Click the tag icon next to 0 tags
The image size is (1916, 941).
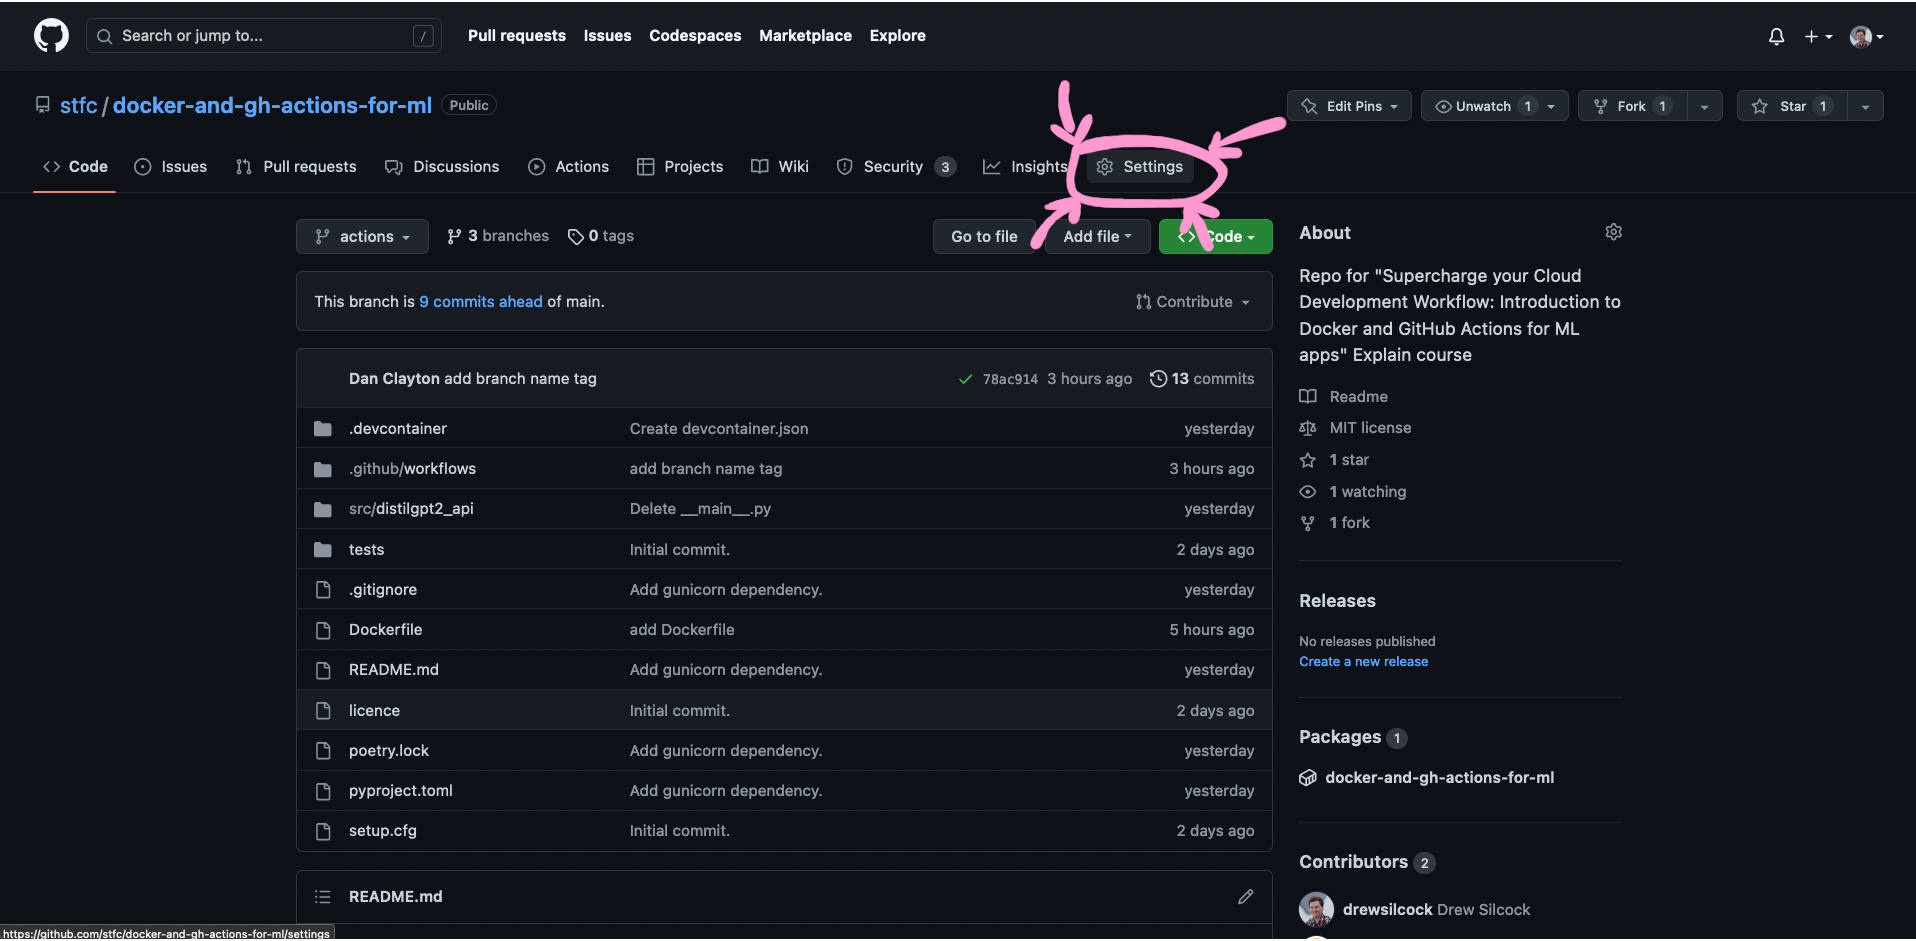coord(576,236)
